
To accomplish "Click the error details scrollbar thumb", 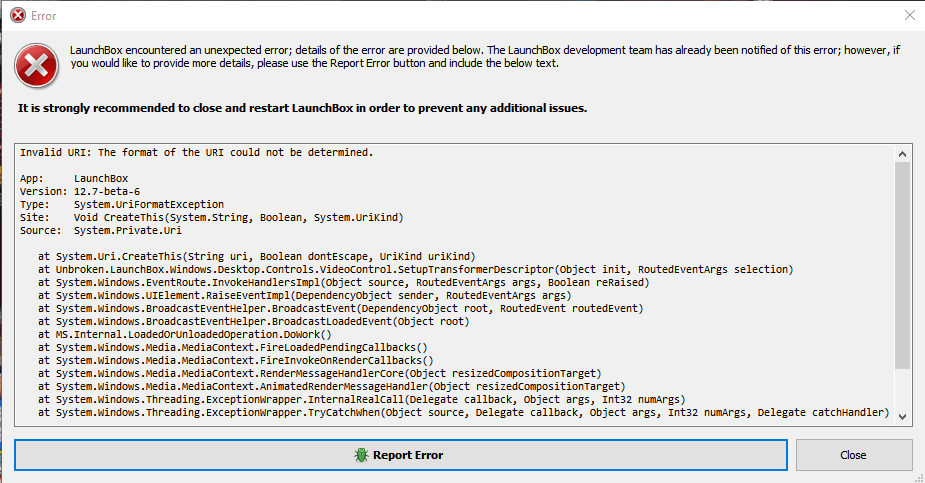I will coord(902,265).
